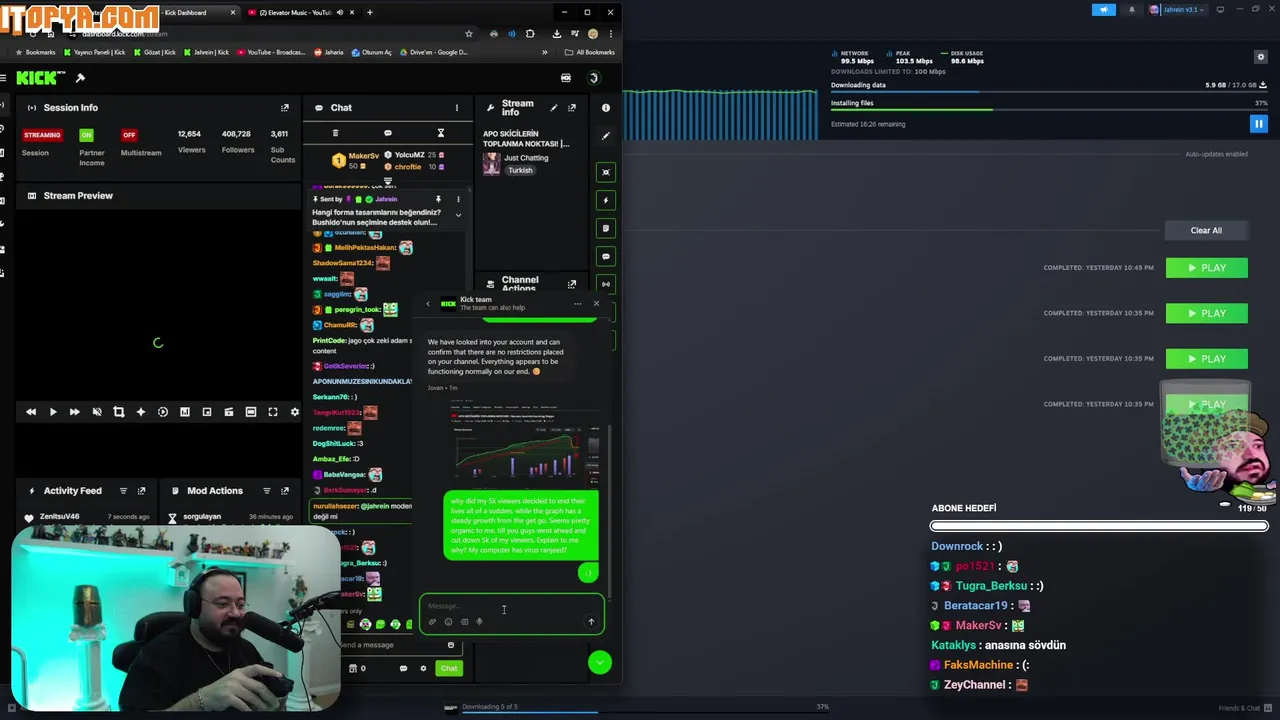Click the Steam announcements megaphone button

coord(1104,10)
